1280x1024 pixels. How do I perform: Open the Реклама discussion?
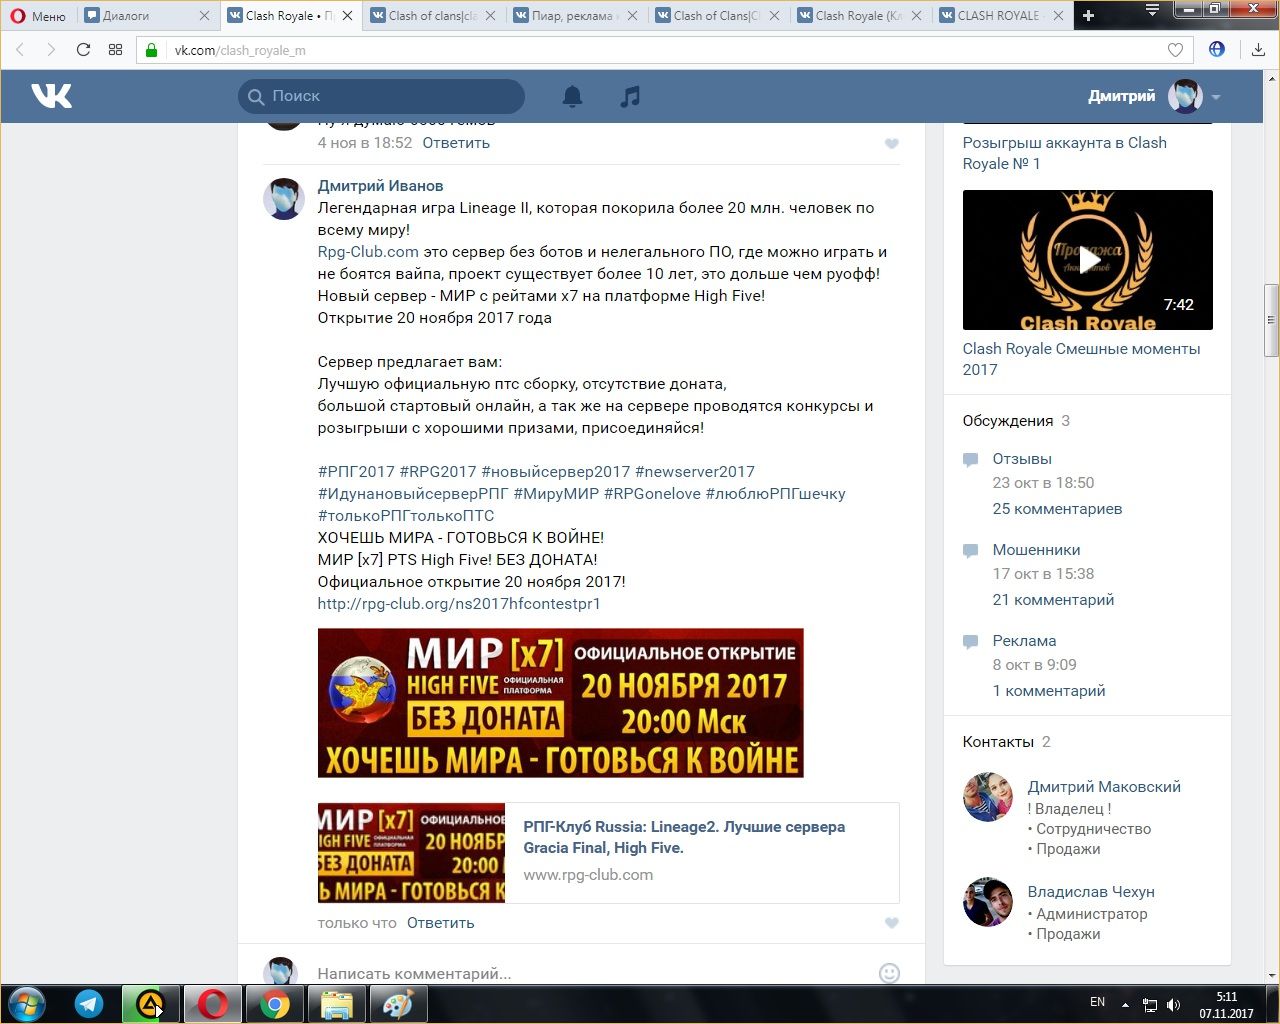1024,641
